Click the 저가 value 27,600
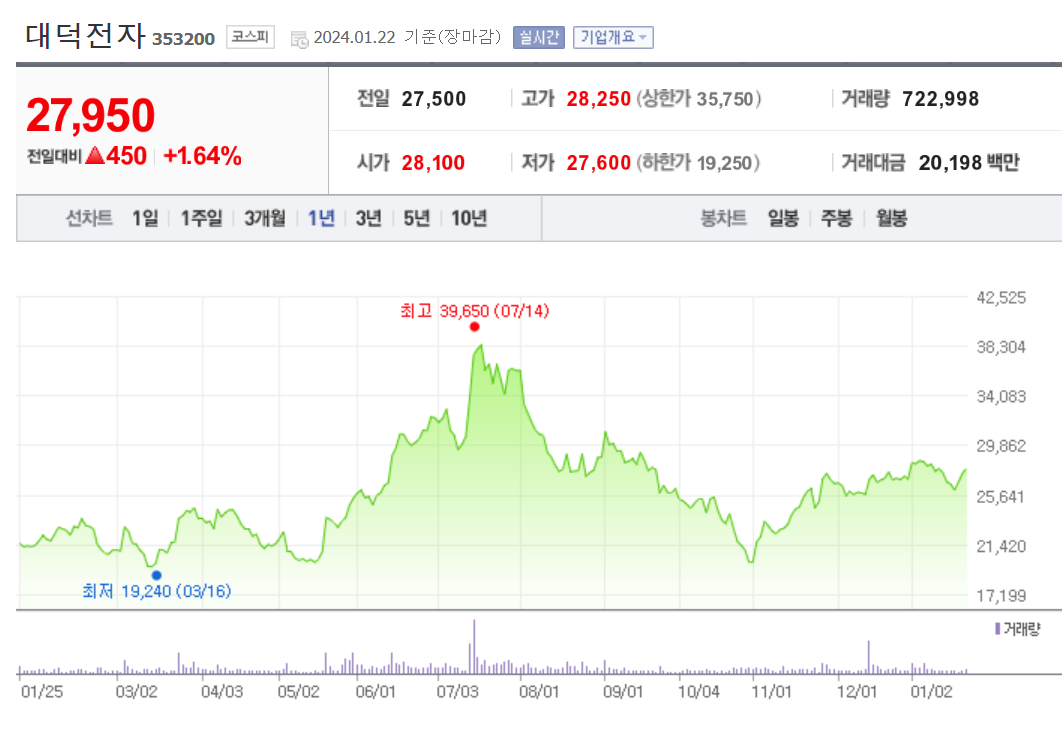 coord(599,163)
